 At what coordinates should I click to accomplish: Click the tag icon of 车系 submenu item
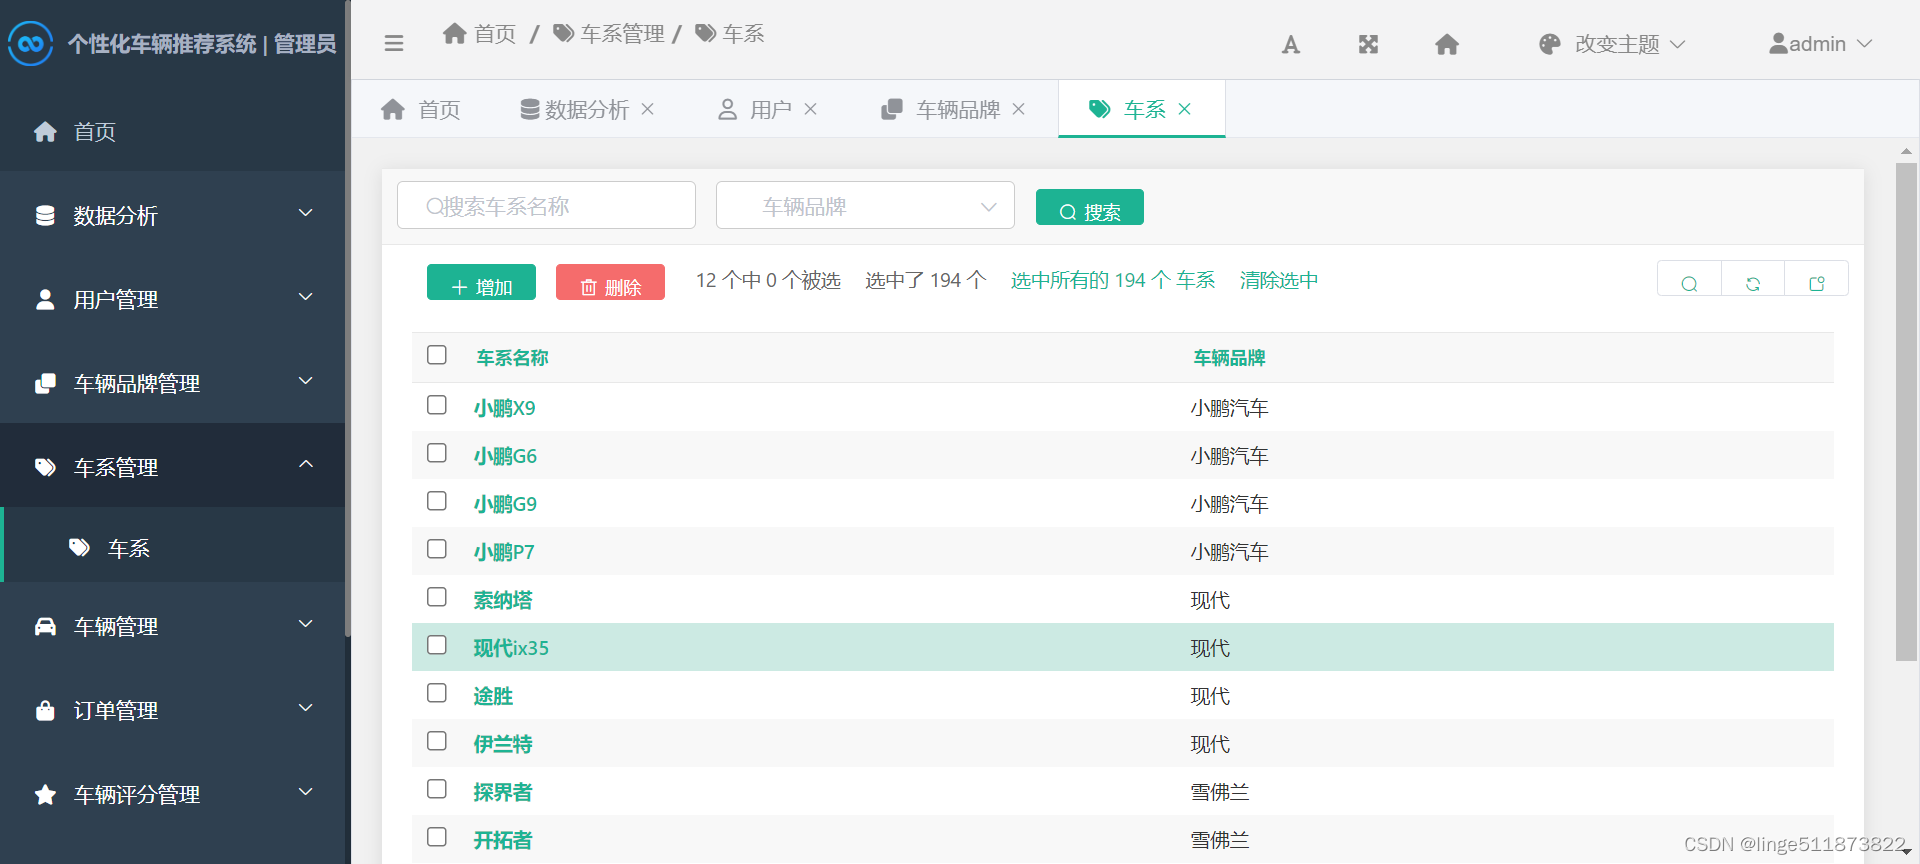[79, 547]
